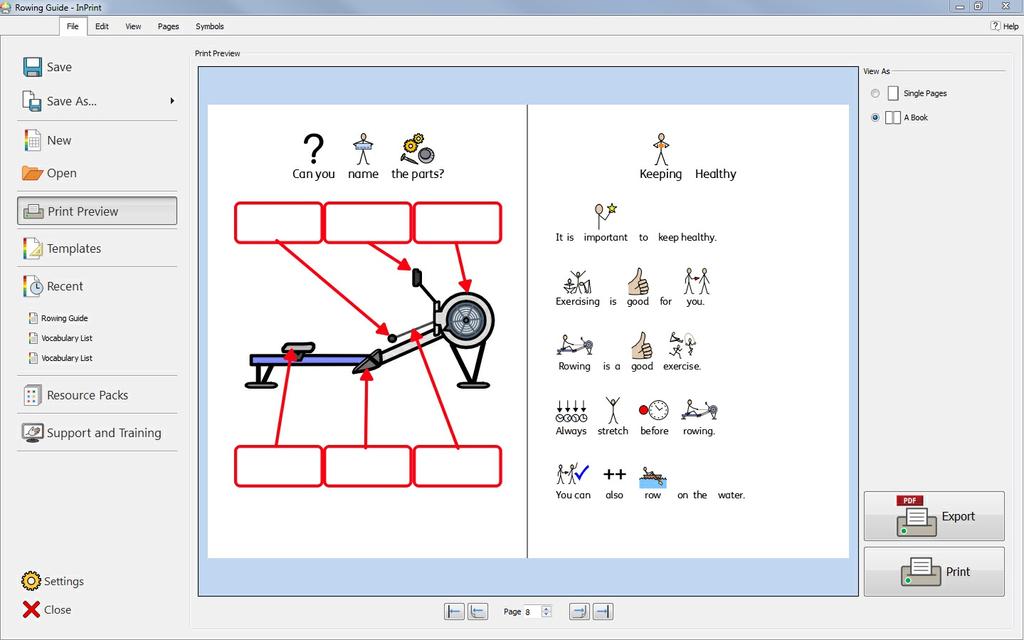Viewport: 1024px width, 640px height.
Task: Open the Edit menu
Action: click(102, 26)
